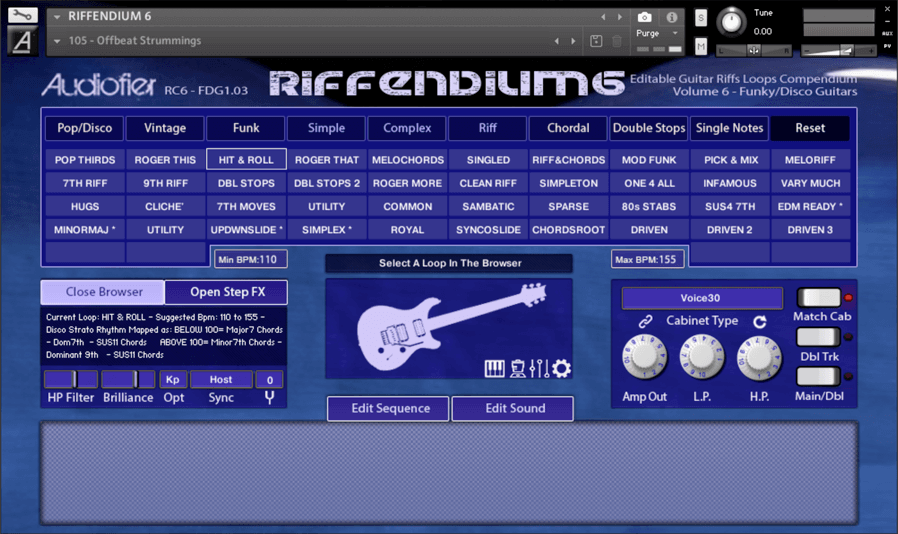Click the refresh arrow next to Cabinet Type
Image resolution: width=898 pixels, height=534 pixels.
point(760,322)
